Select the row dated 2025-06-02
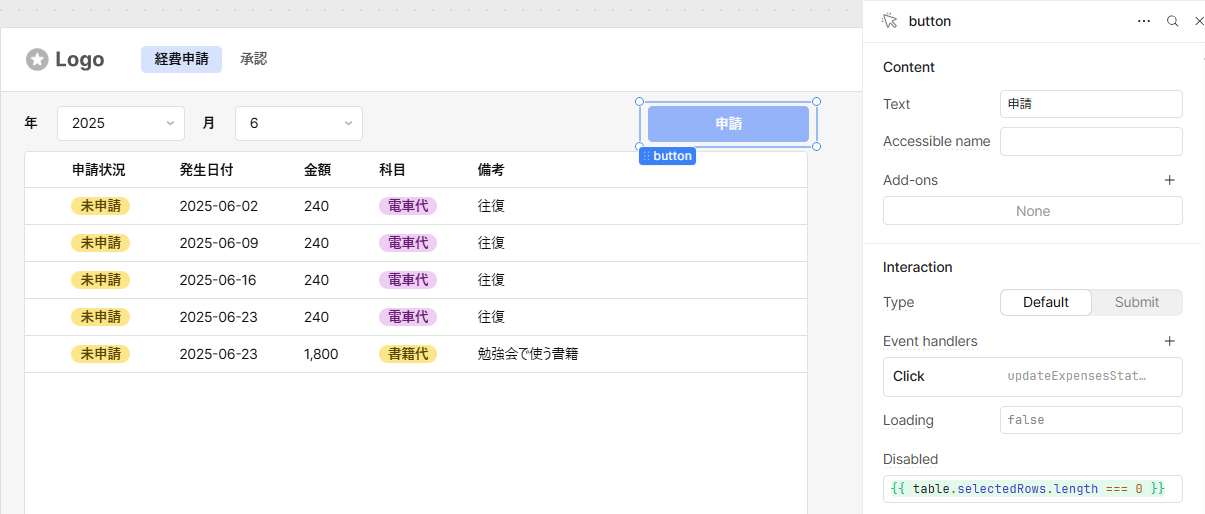The height and width of the screenshot is (514, 1205). point(416,206)
